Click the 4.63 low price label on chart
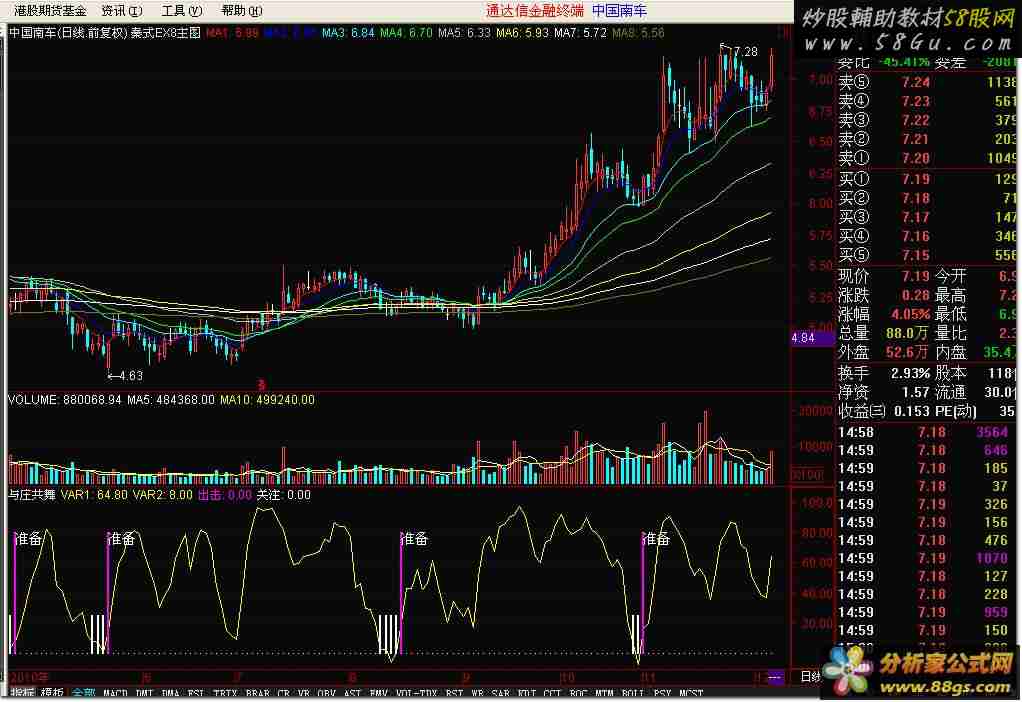 click(130, 375)
